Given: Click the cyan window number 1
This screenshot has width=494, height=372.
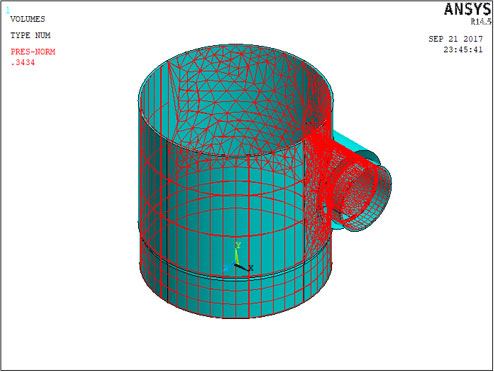Looking at the screenshot, I should pyautogui.click(x=8, y=10).
